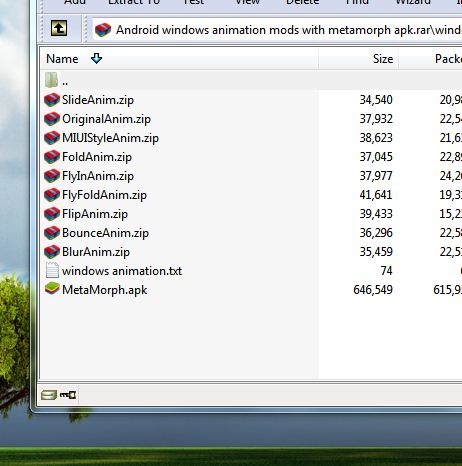Click the Delete toolbar button
The image size is (462, 466).
[x=303, y=3]
